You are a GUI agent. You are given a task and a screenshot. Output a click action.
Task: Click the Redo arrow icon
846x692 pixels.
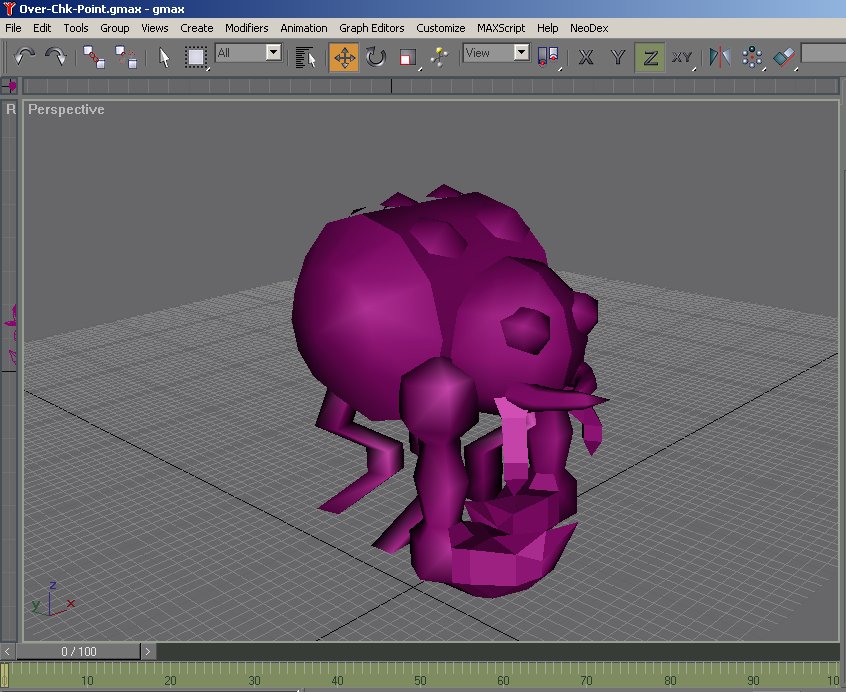[56, 56]
